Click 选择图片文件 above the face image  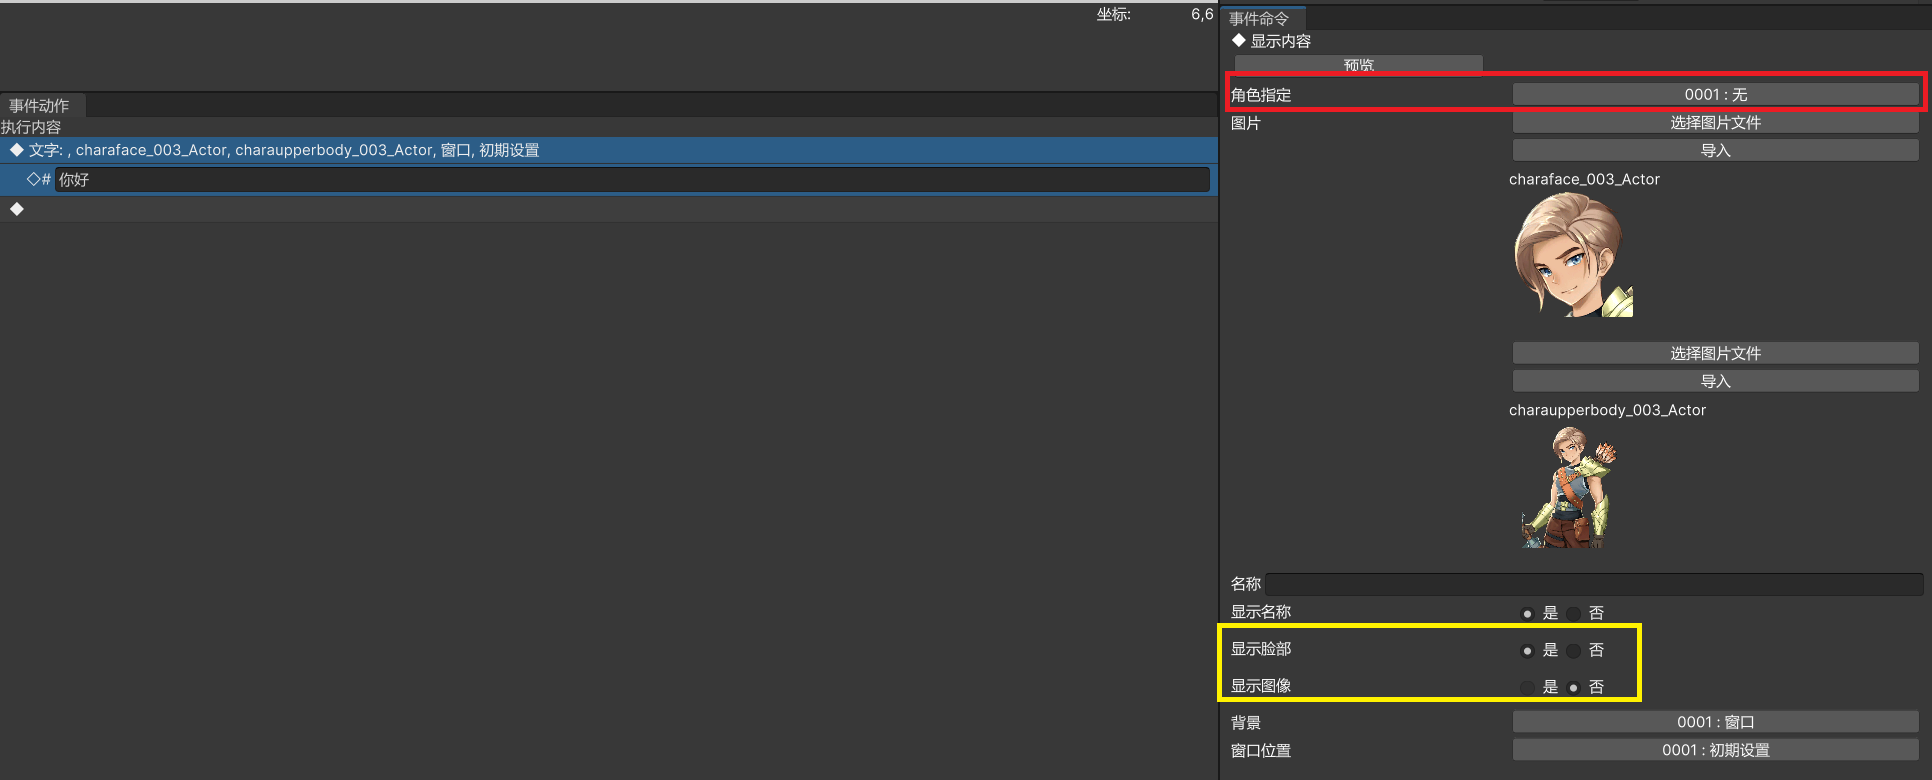(1714, 123)
